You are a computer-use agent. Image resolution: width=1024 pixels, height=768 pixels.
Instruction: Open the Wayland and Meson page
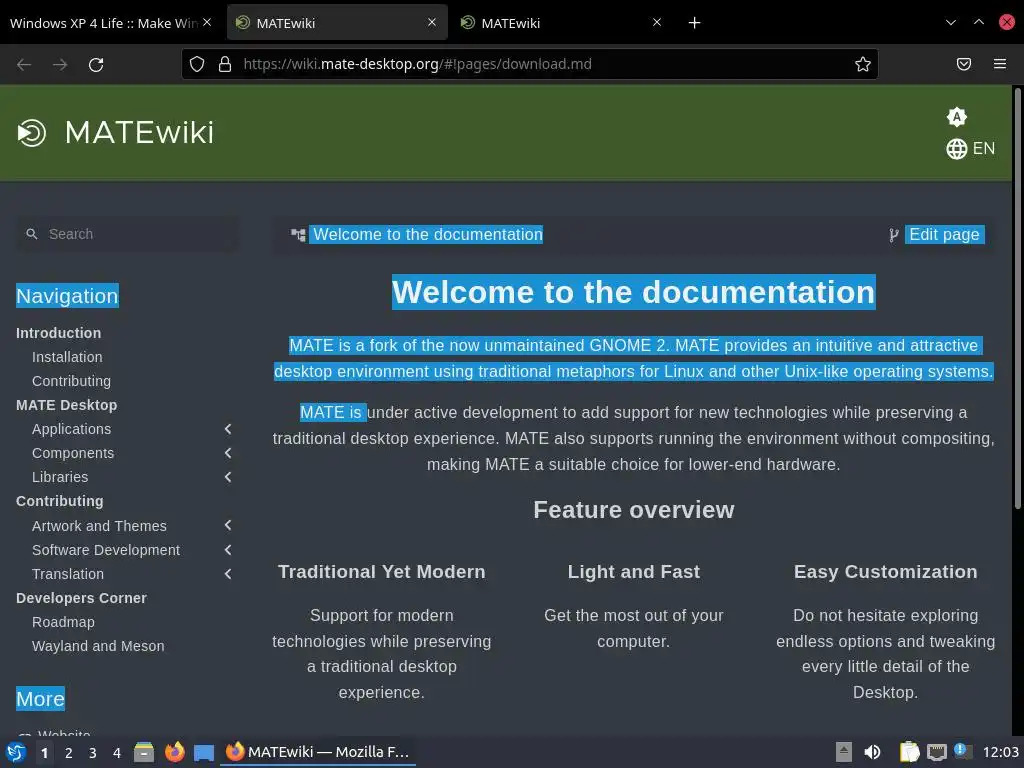pyautogui.click(x=98, y=646)
